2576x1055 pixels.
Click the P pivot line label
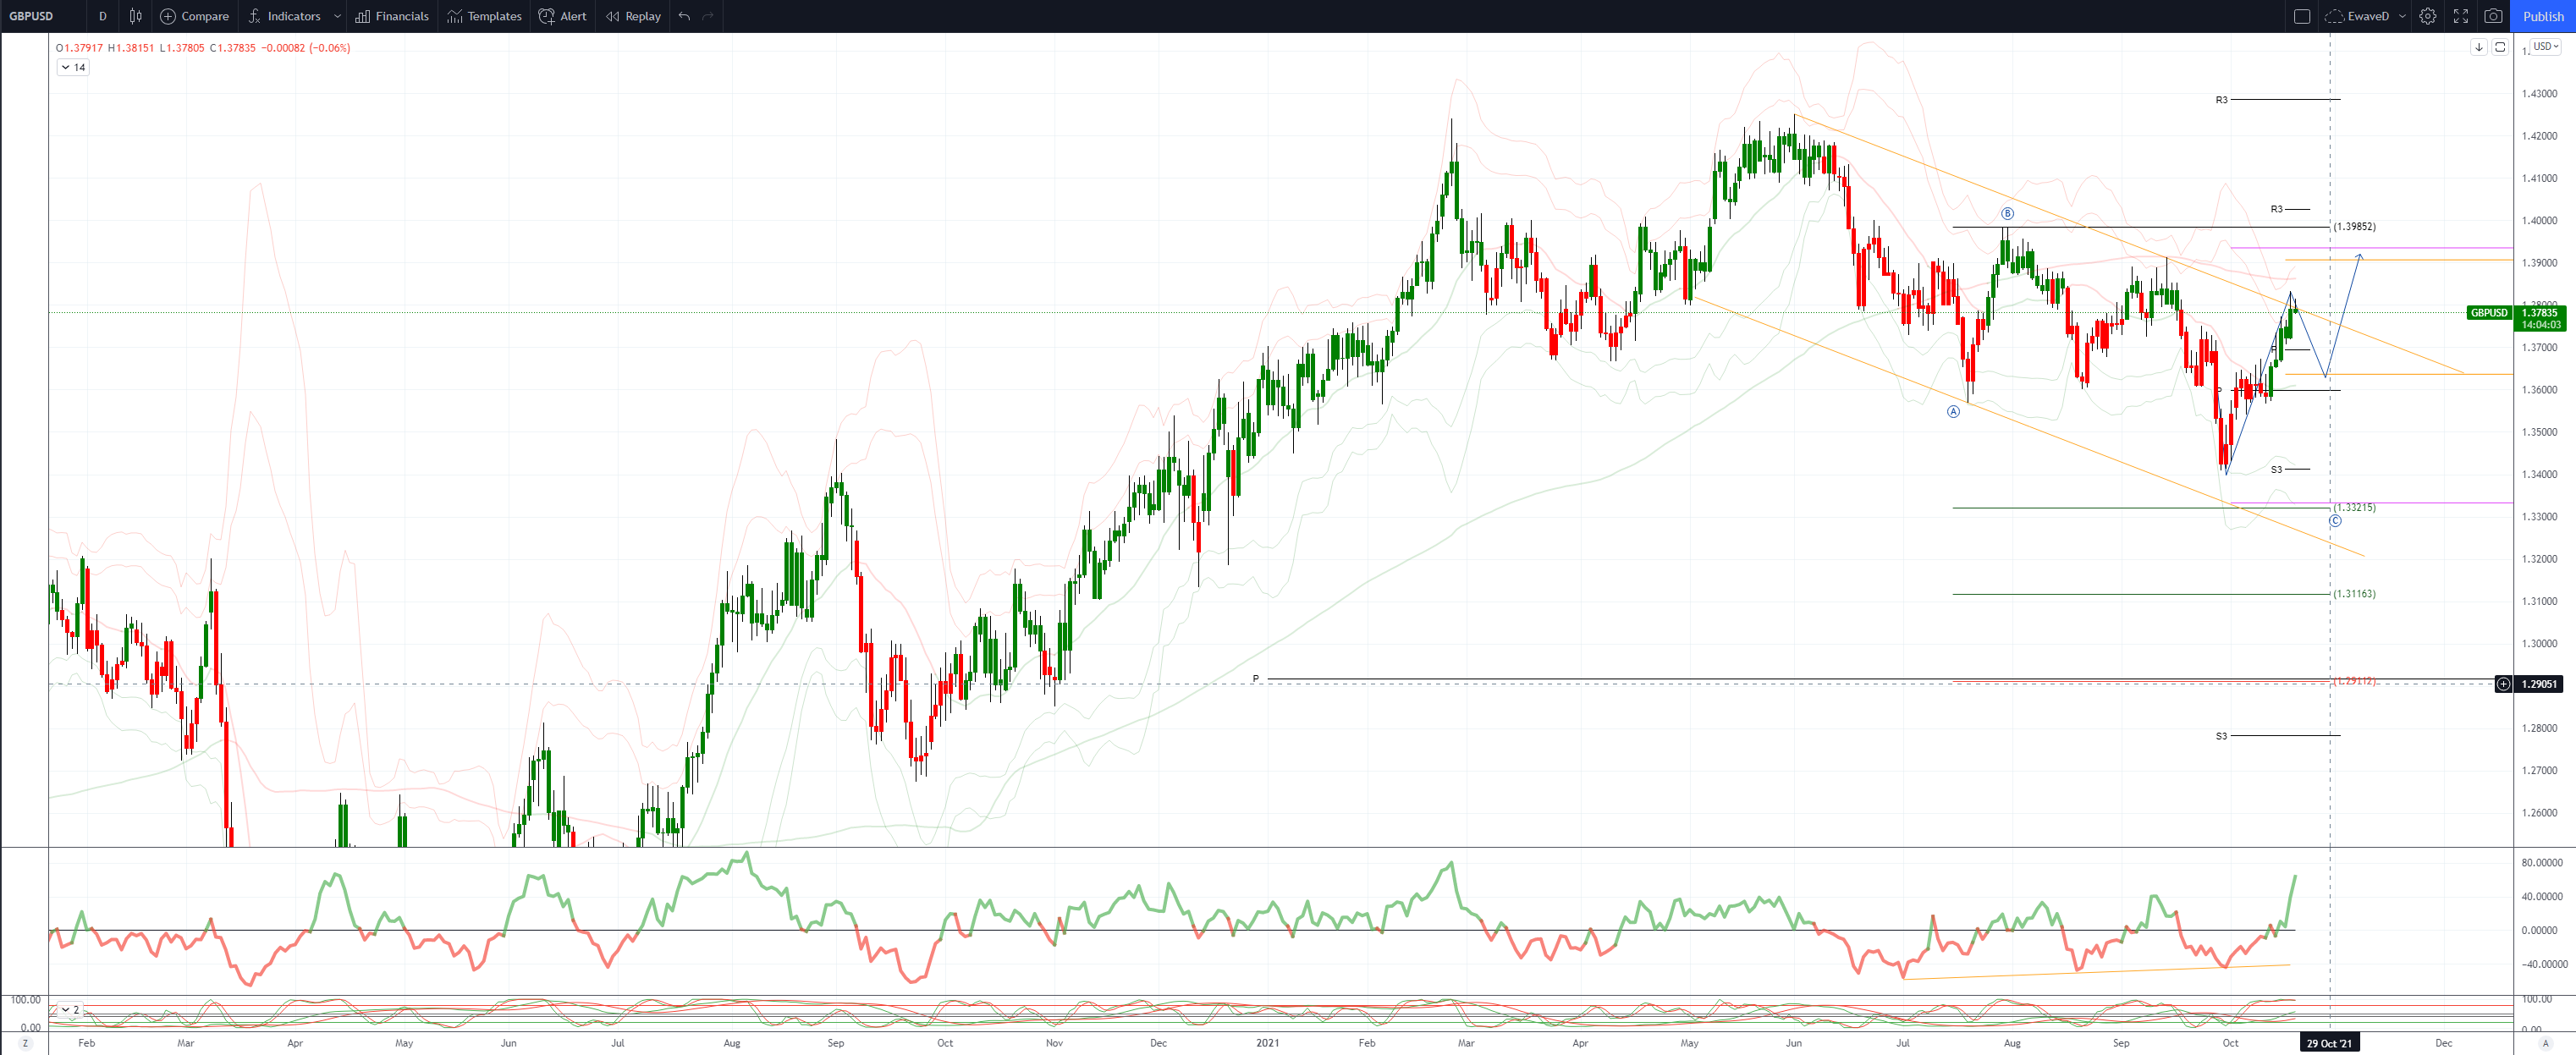click(x=1256, y=678)
